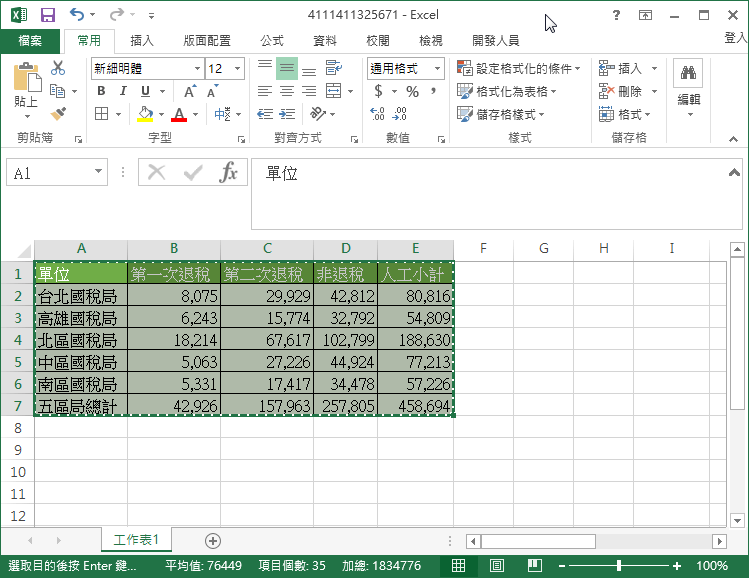This screenshot has width=749, height=578.
Task: Decrease font size with small A icon
Action: tap(213, 91)
